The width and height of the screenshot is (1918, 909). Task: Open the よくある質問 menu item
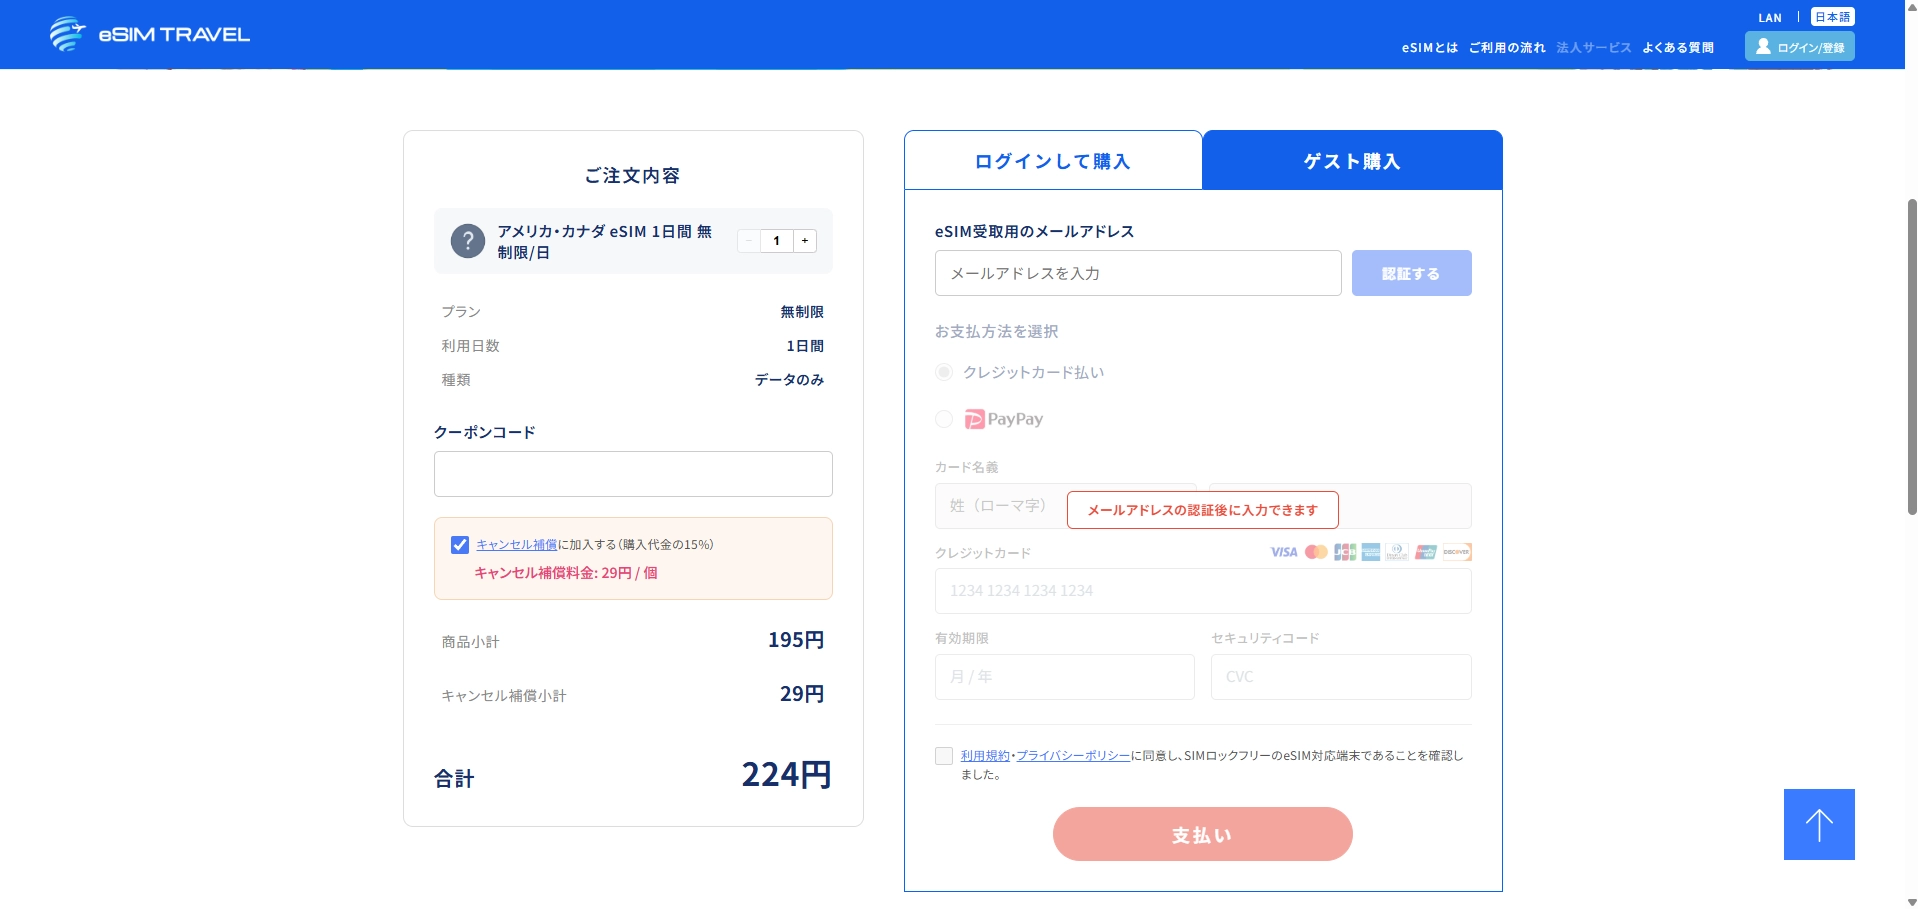click(x=1677, y=47)
